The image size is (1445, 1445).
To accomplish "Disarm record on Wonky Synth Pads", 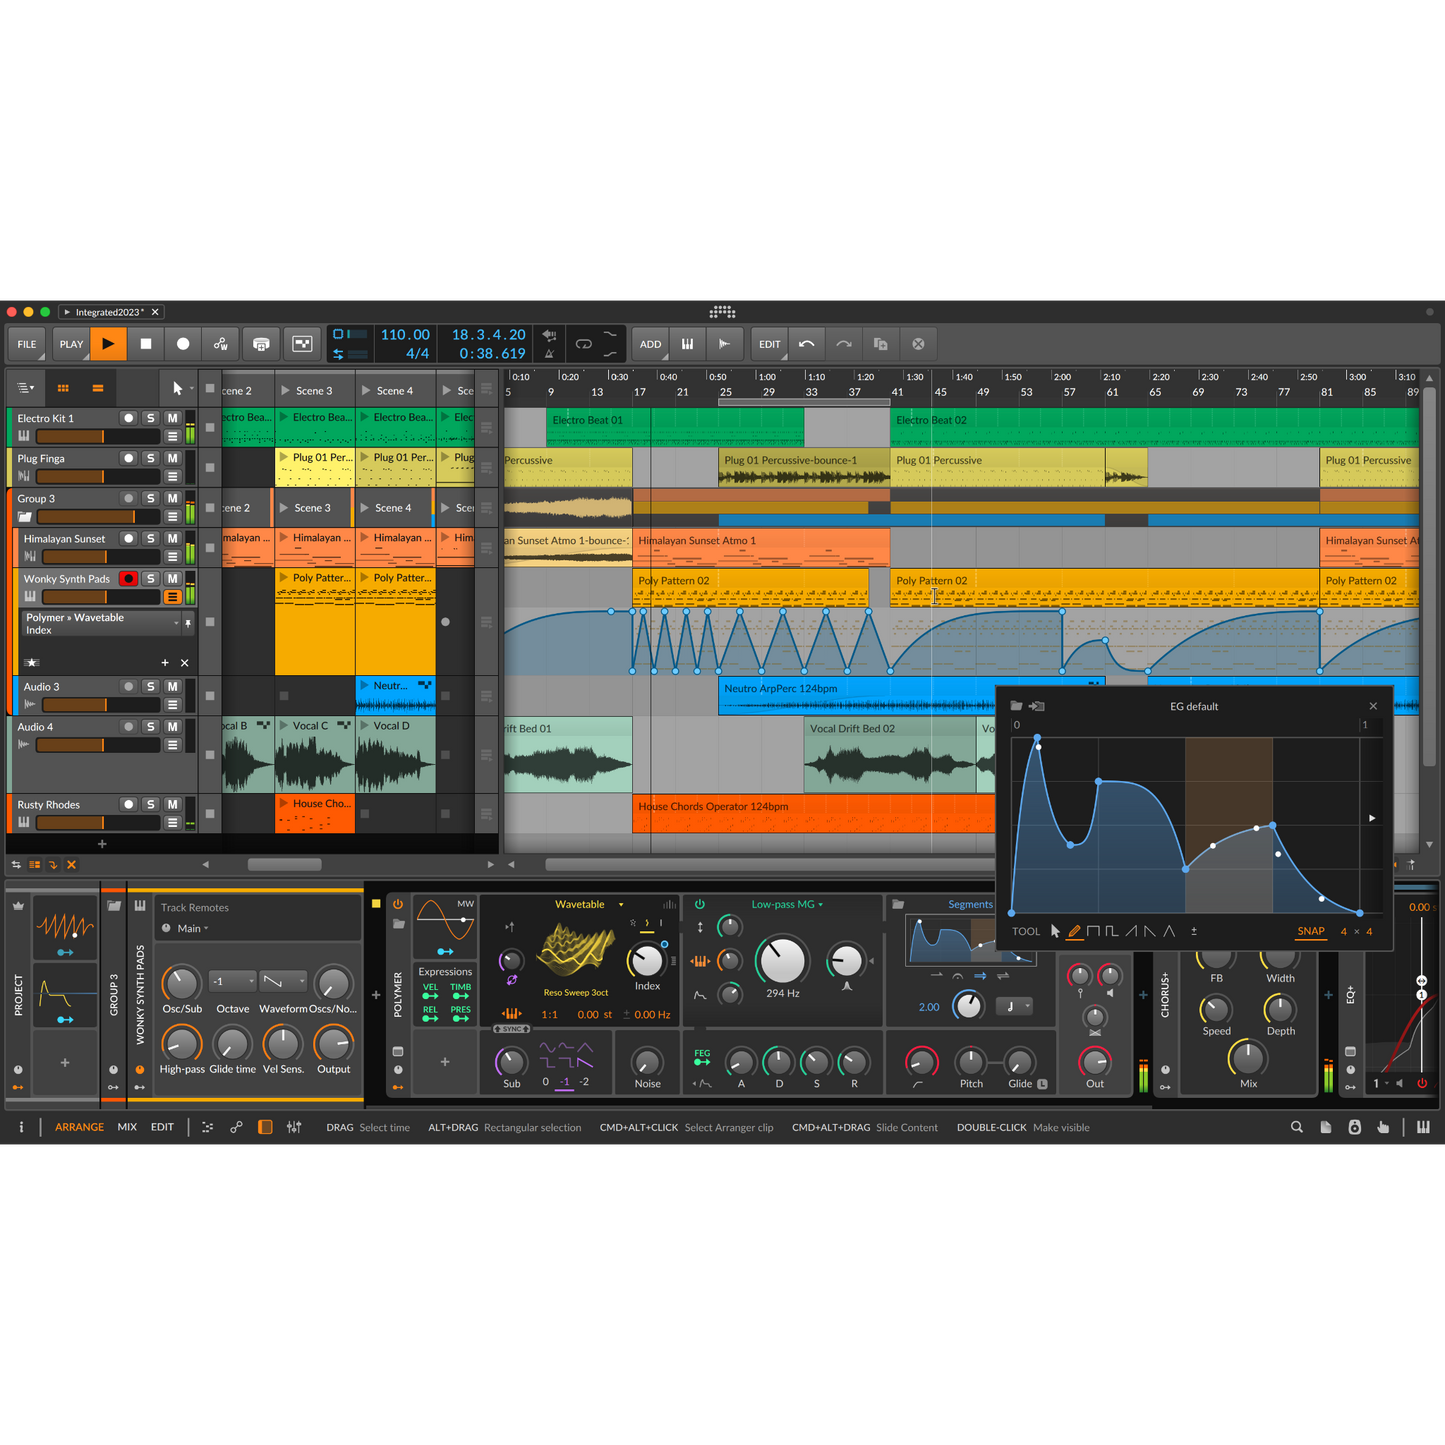I will (128, 578).
